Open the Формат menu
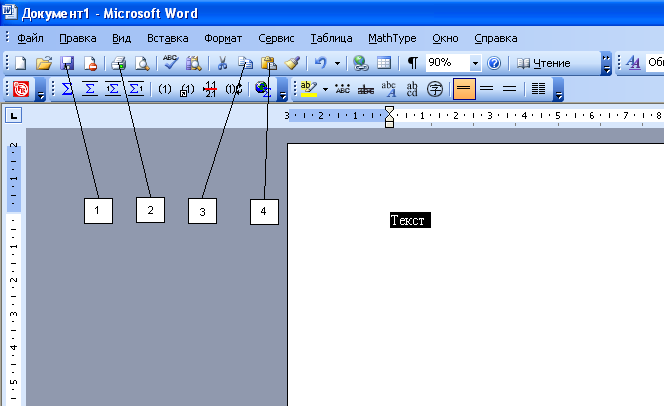The image size is (664, 406). point(223,38)
